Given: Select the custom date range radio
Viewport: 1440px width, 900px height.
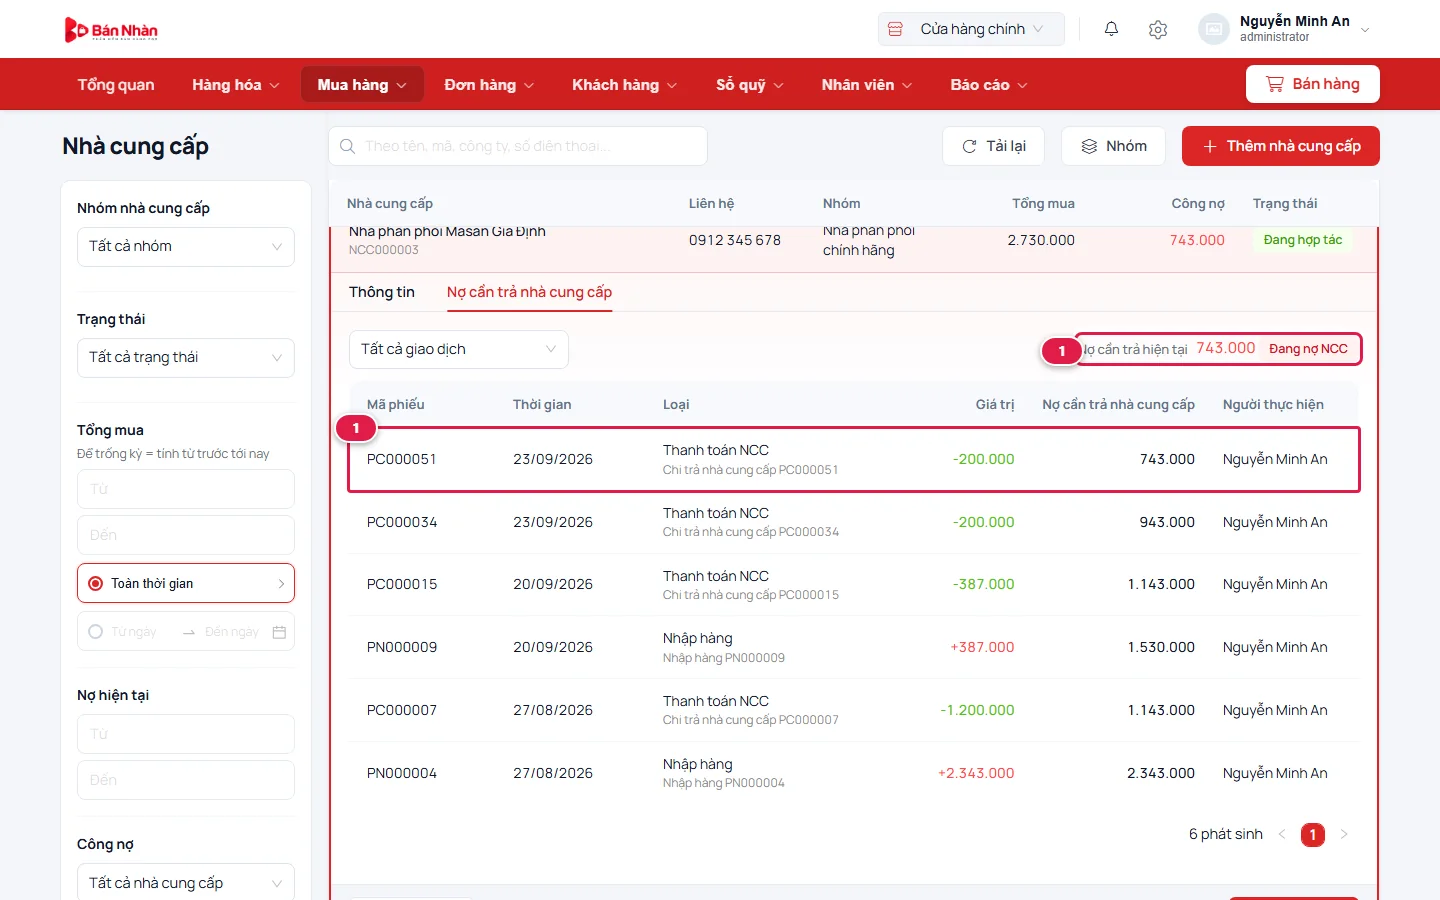Looking at the screenshot, I should click(96, 632).
